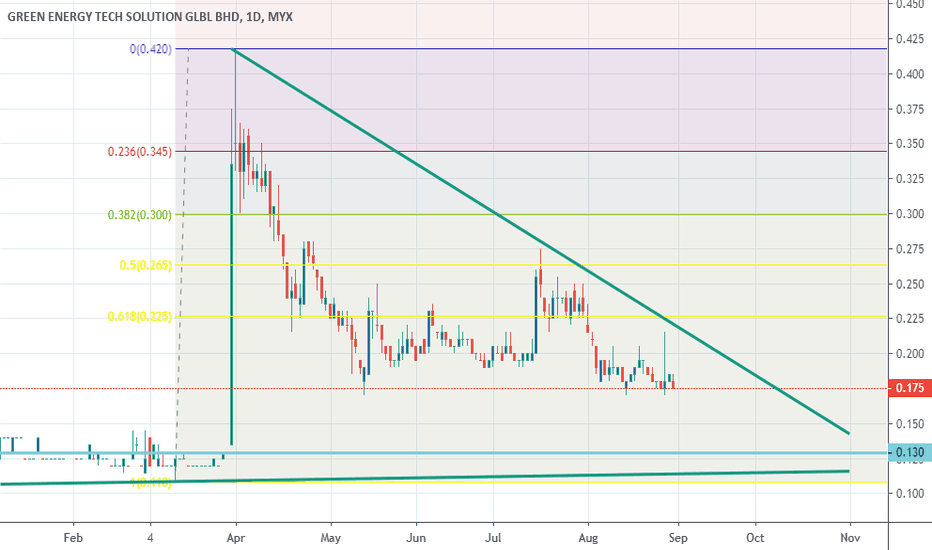Click the 0.150 price scale value
Image resolution: width=932 pixels, height=550 pixels.
(910, 424)
